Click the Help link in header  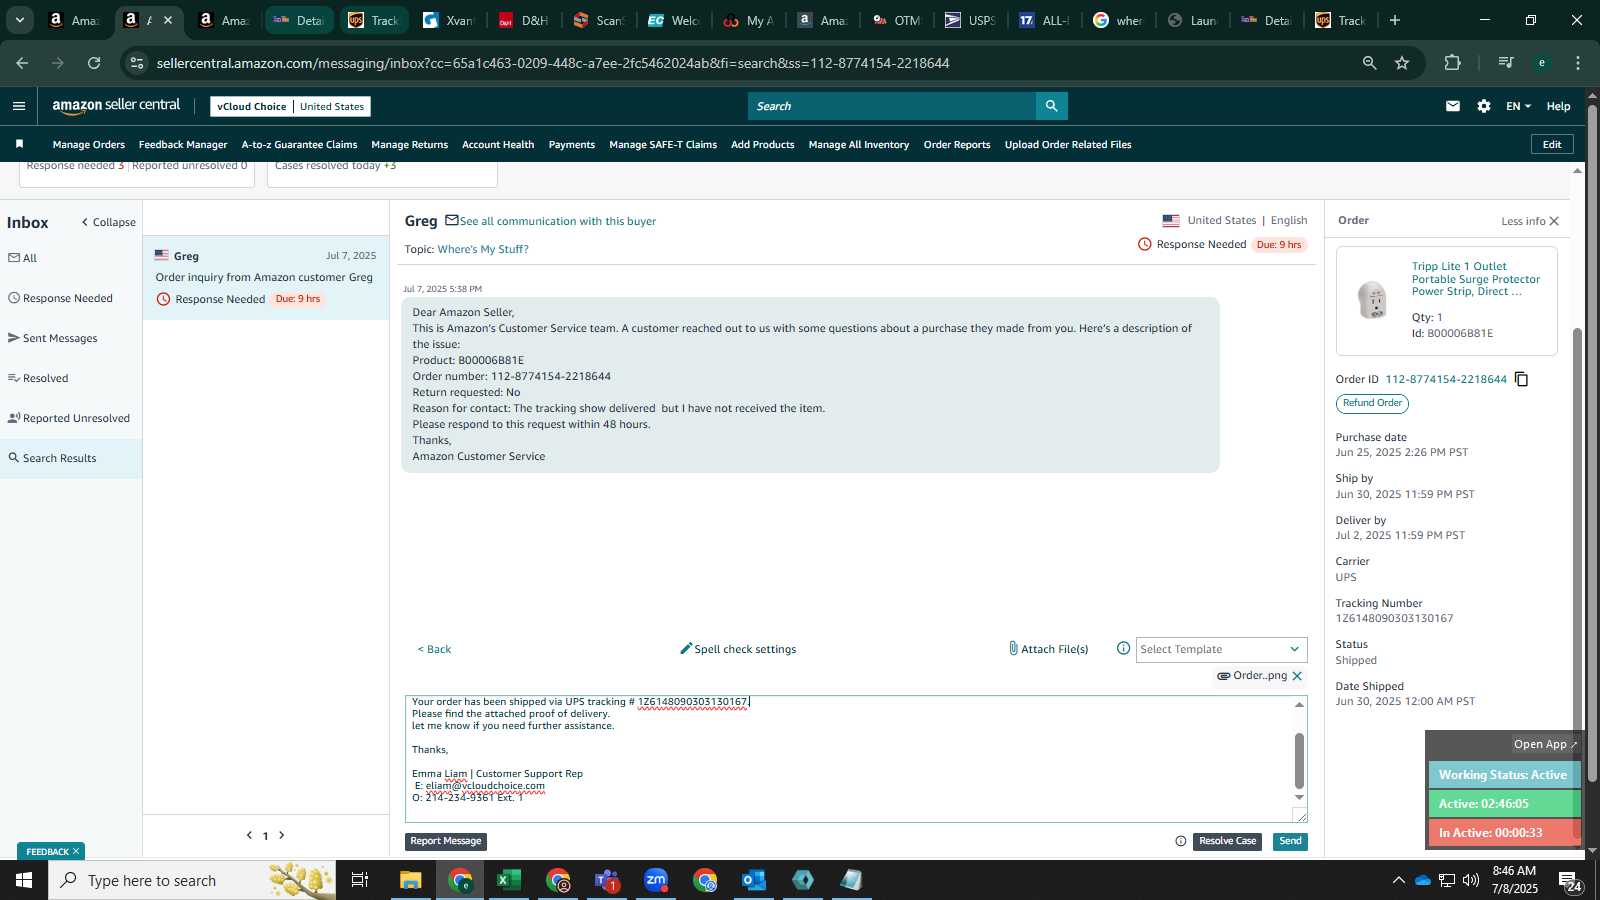[x=1558, y=106]
